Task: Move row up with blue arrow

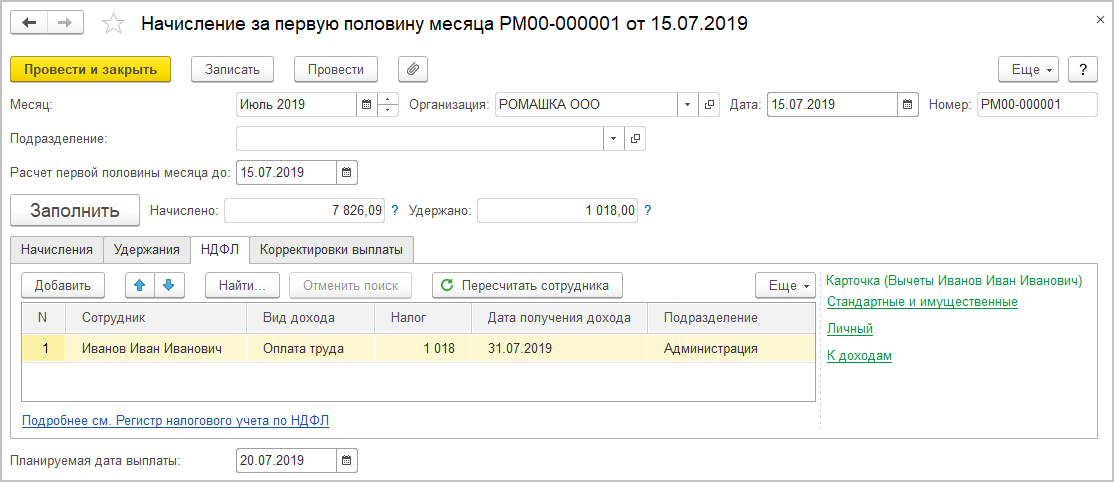Action: point(140,285)
